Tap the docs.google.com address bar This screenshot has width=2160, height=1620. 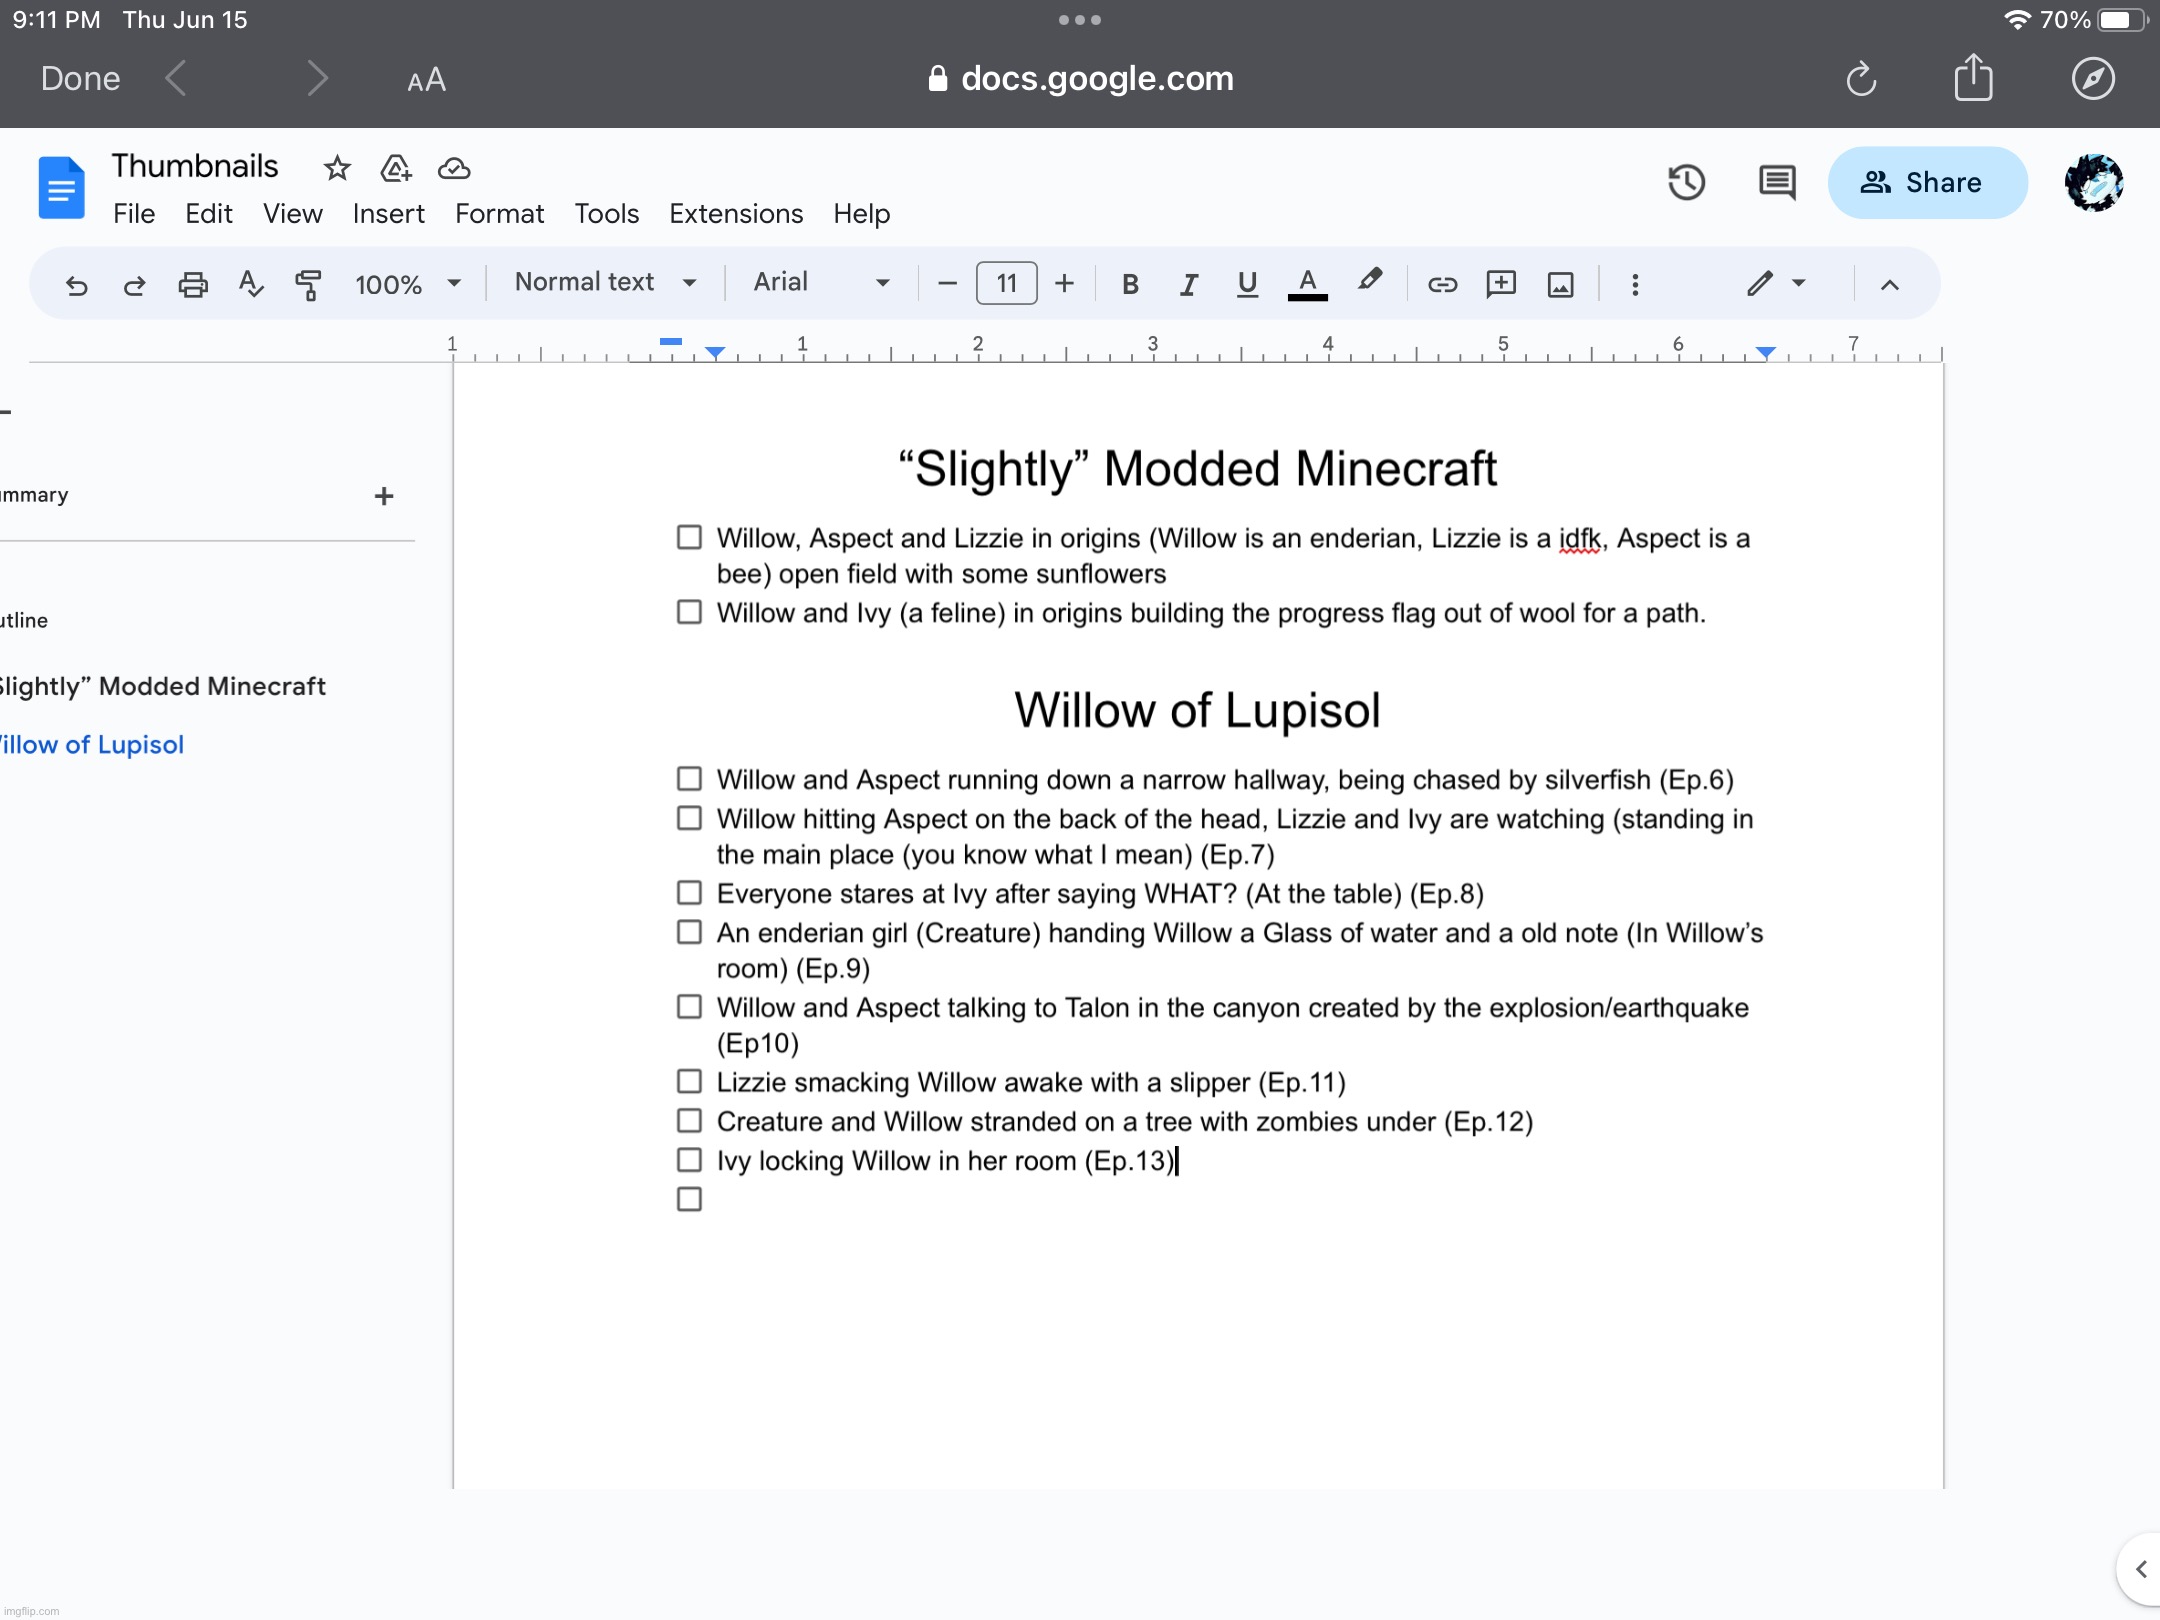(x=1080, y=79)
